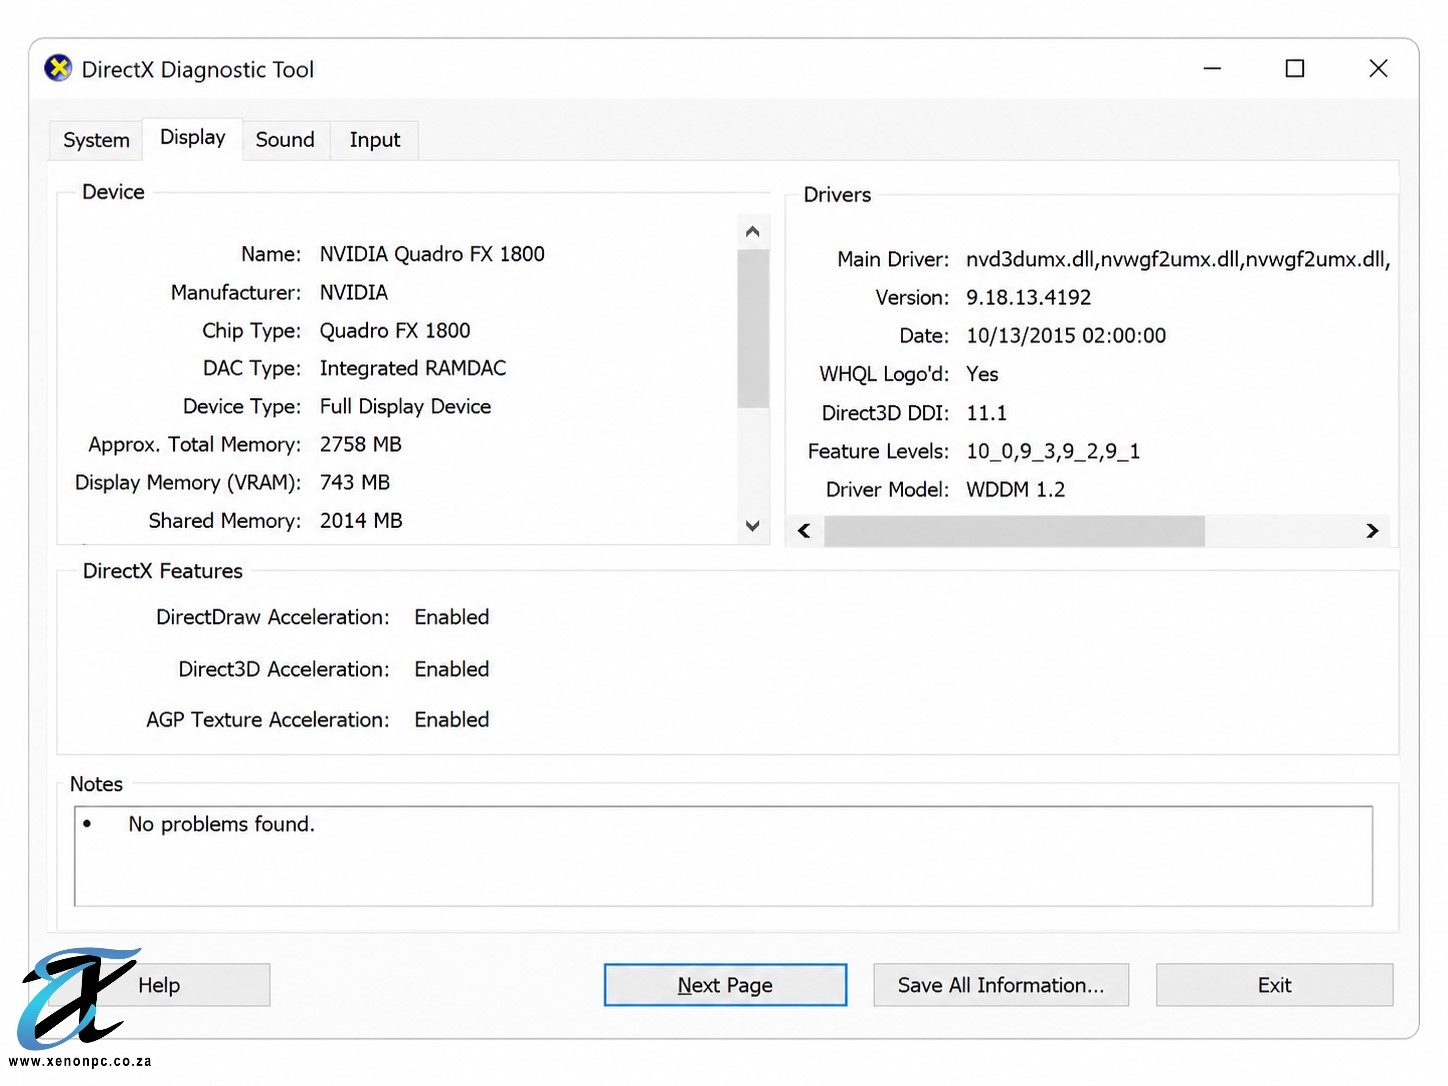Open the Sound tab

point(285,140)
